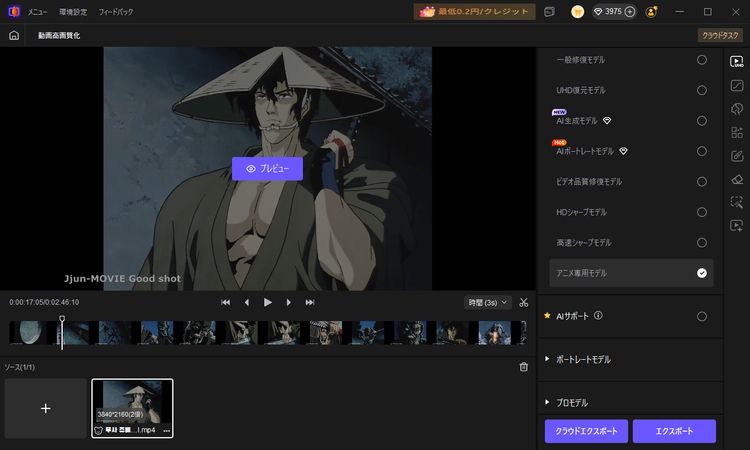
Task: Open 環境設定 menu
Action: point(73,12)
